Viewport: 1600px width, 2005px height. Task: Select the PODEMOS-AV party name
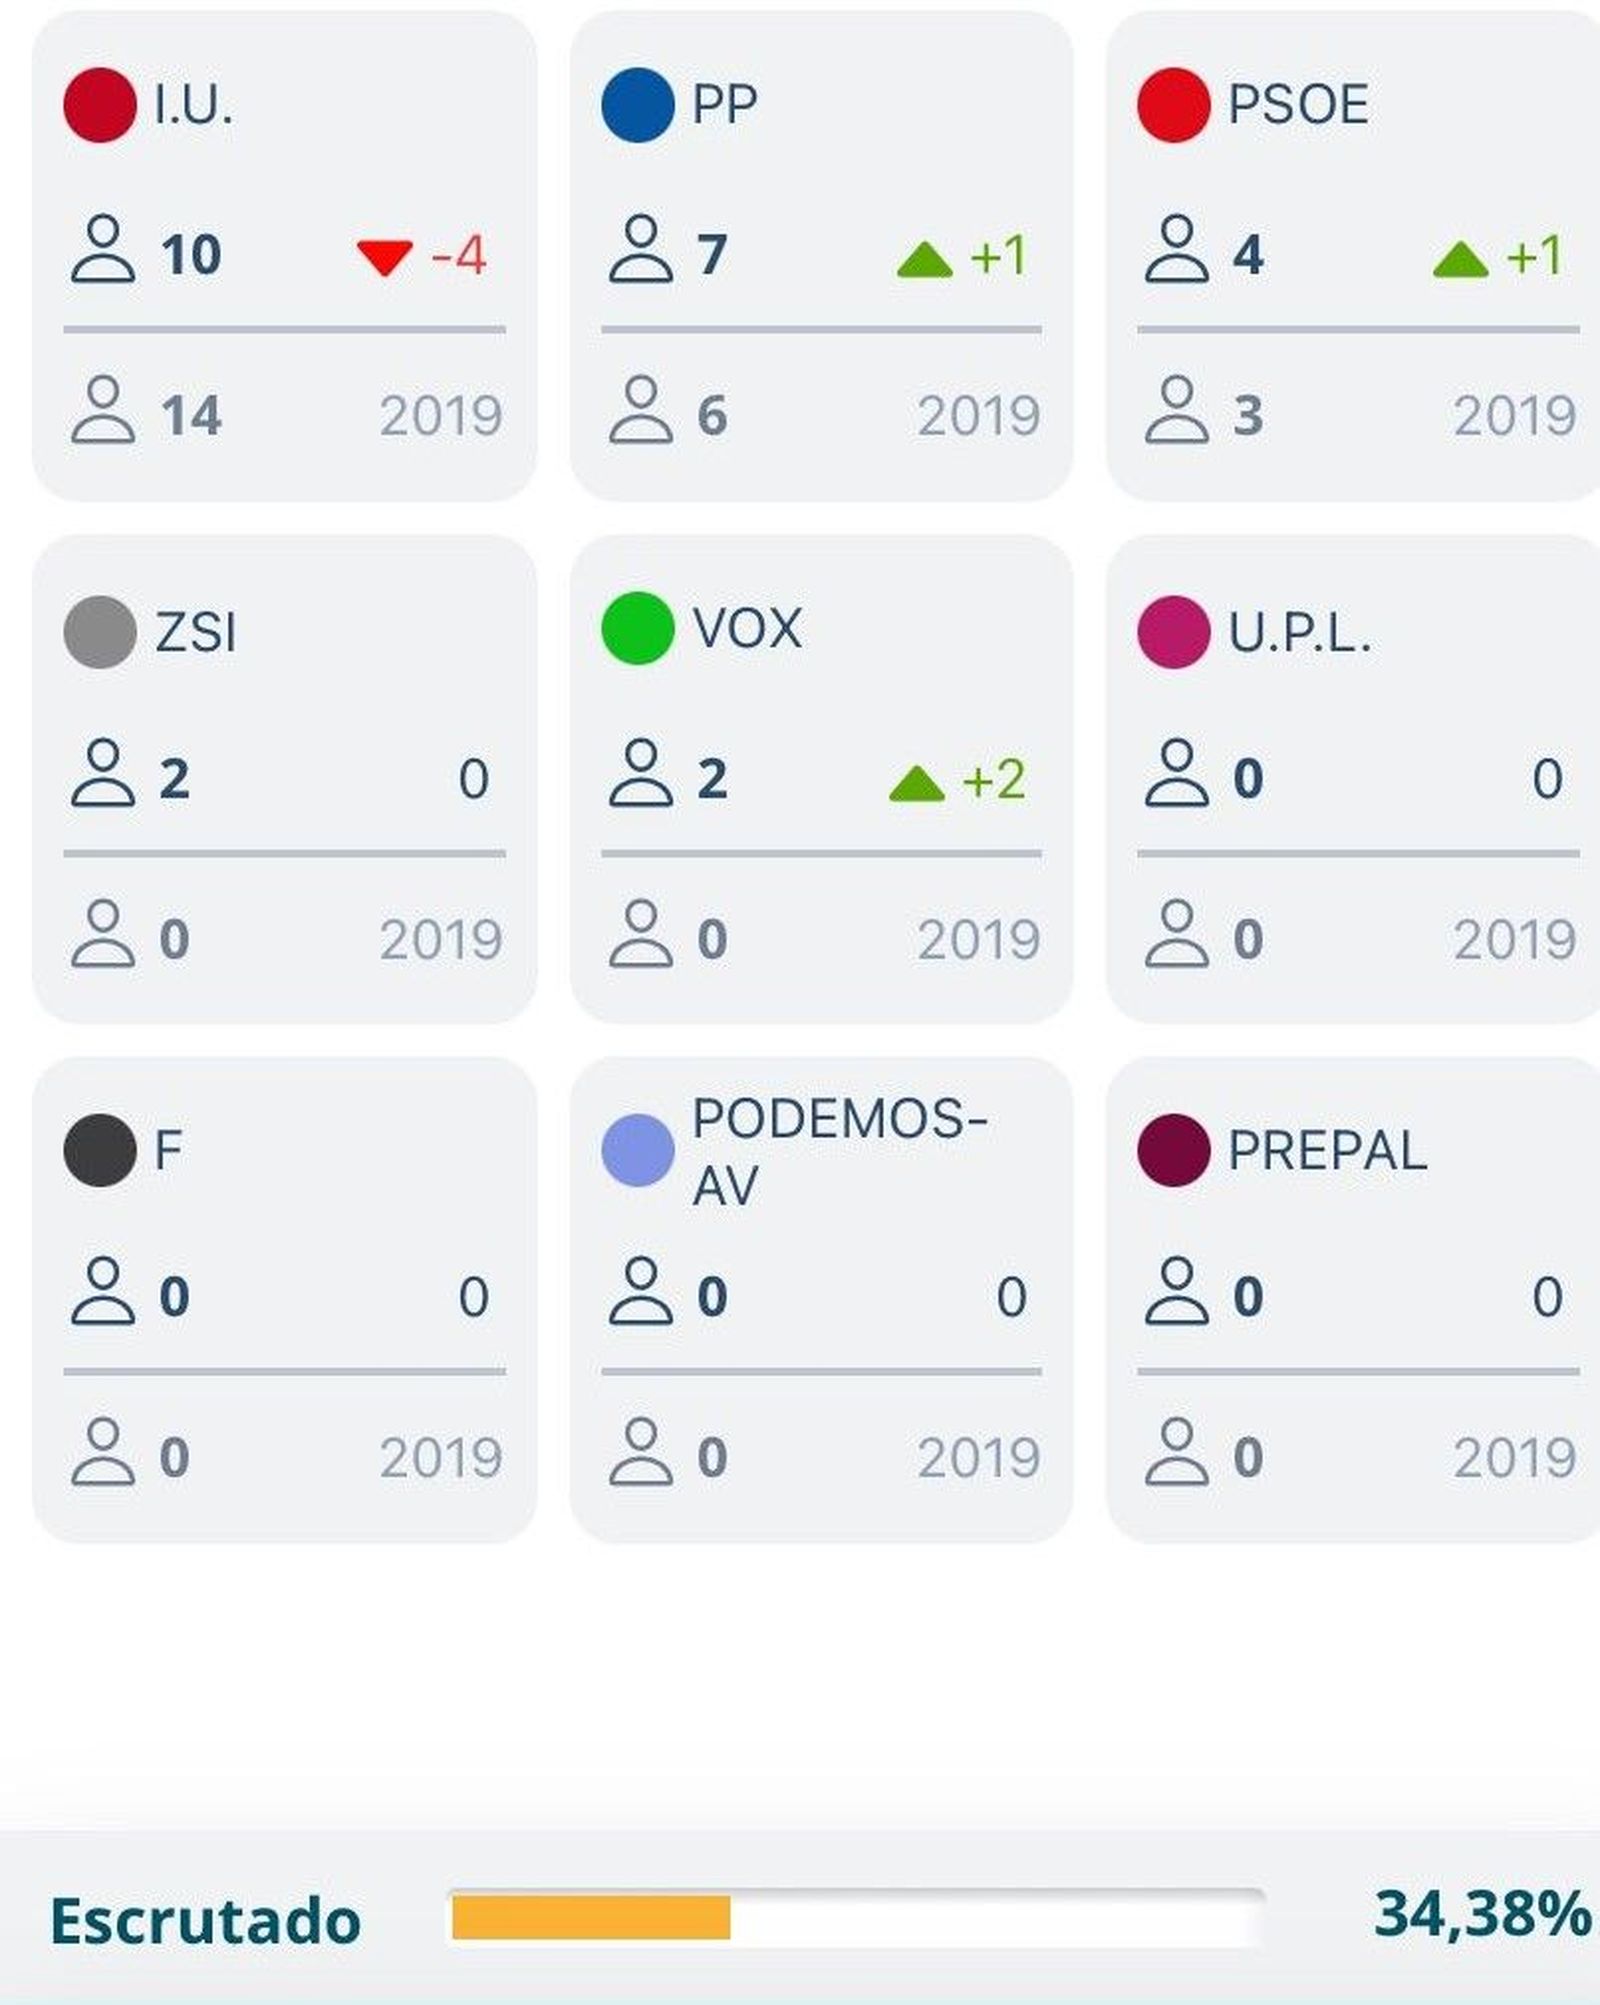(x=838, y=1151)
